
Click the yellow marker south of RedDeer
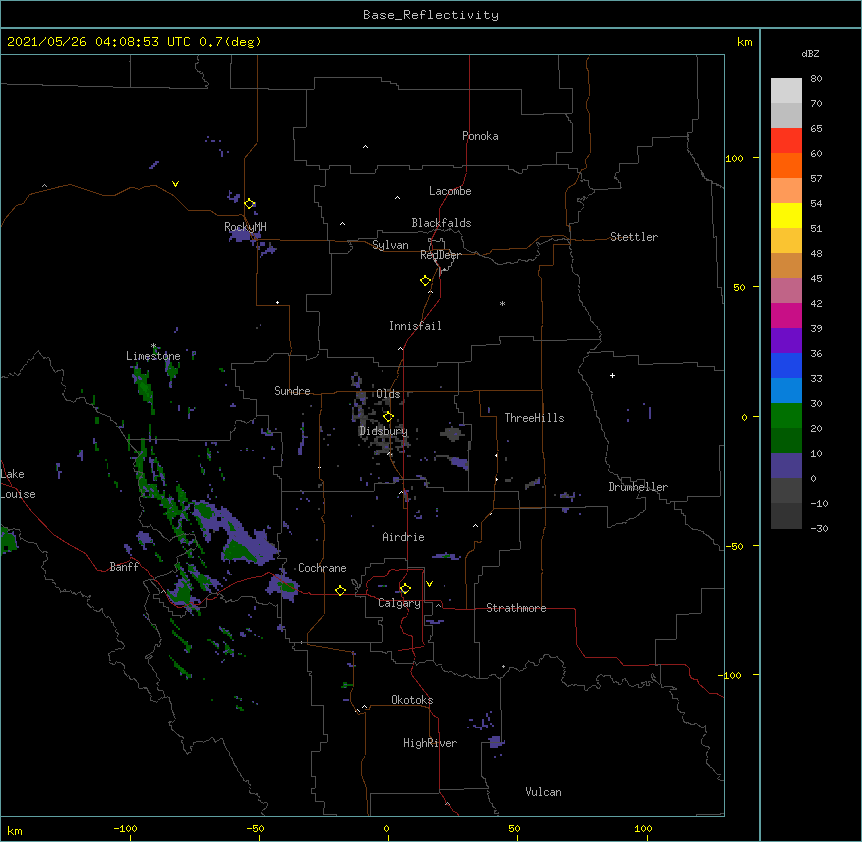[x=426, y=281]
